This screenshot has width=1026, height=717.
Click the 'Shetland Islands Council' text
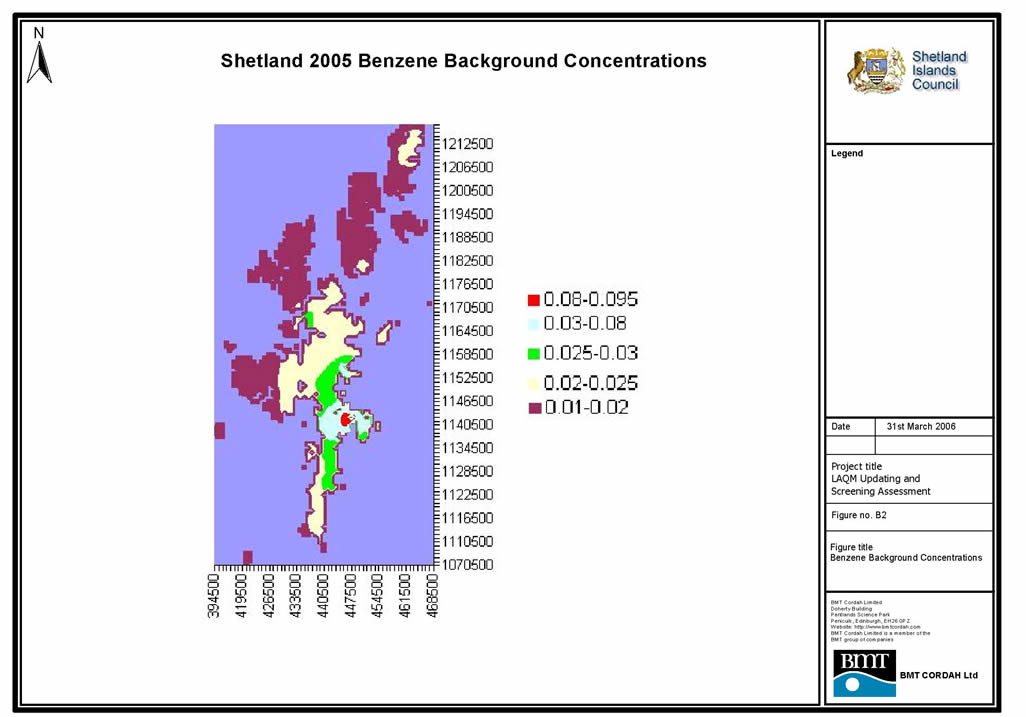(x=939, y=71)
